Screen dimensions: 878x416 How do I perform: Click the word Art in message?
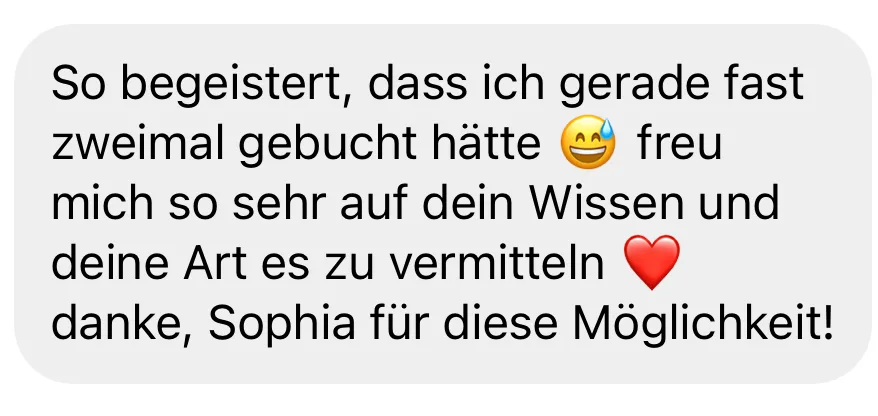215,263
